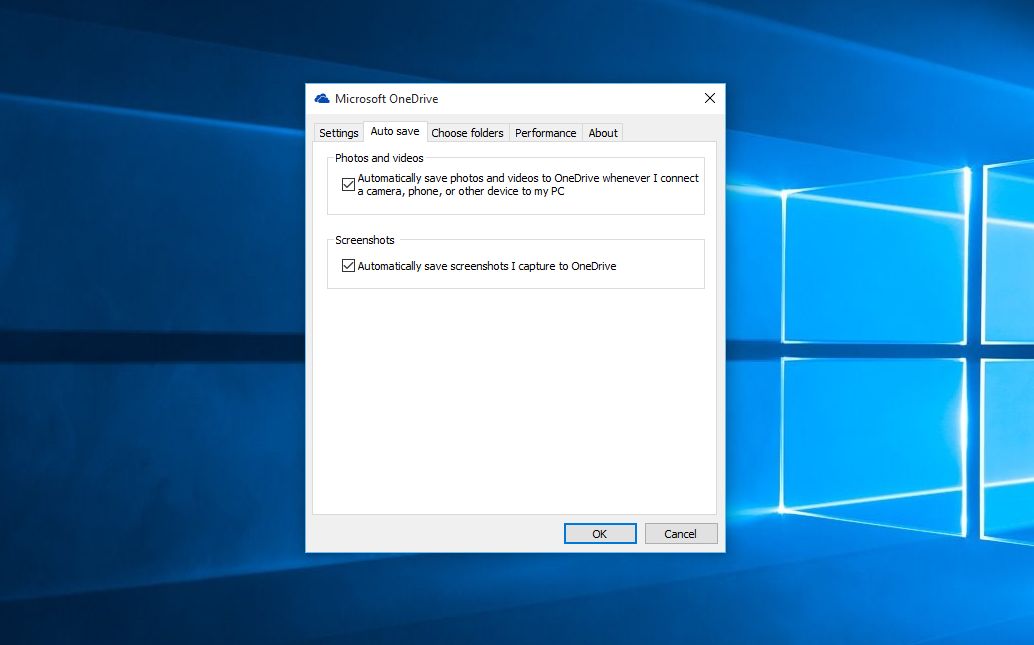The width and height of the screenshot is (1034, 645).
Task: Close the Microsoft OneDrive dialog
Action: coord(710,98)
